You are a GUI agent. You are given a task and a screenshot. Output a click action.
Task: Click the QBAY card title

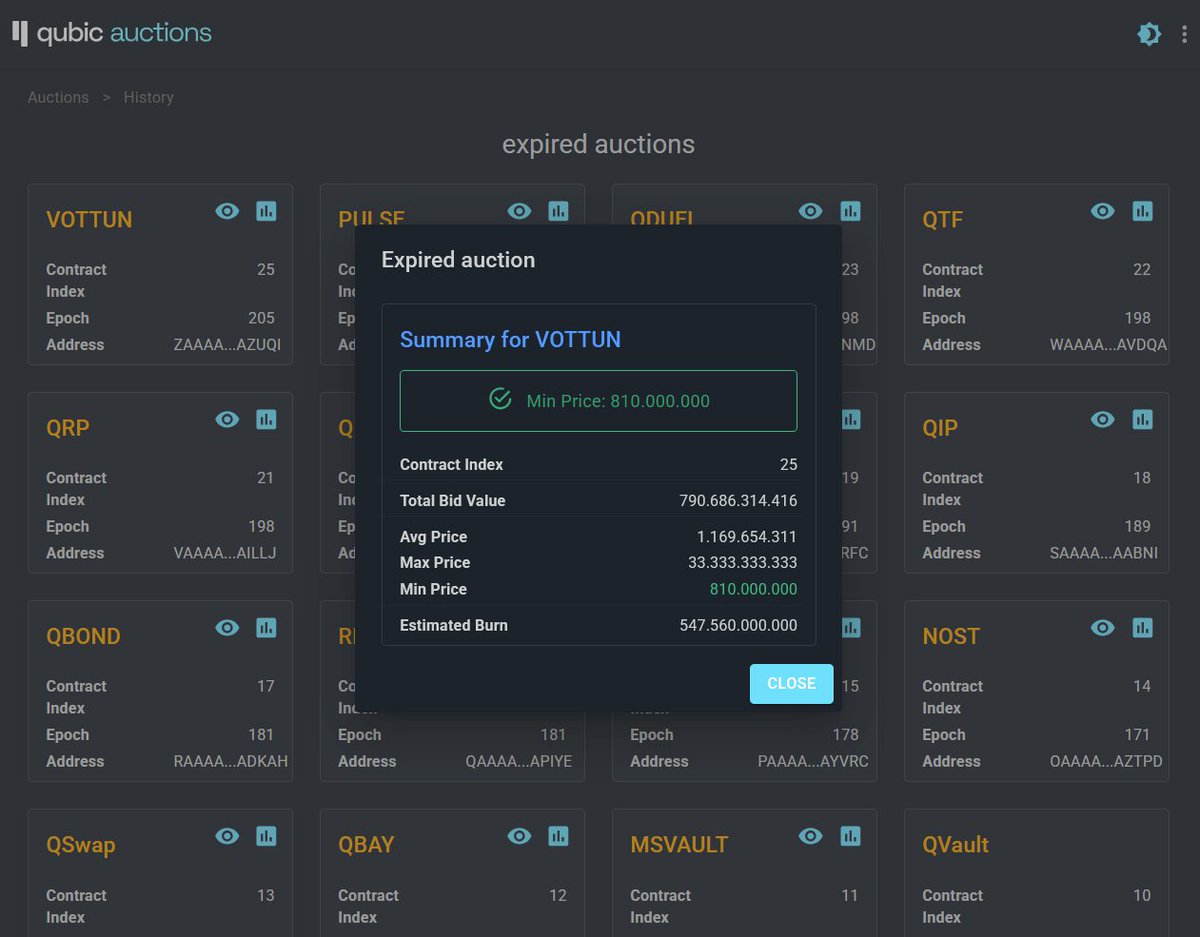[366, 845]
